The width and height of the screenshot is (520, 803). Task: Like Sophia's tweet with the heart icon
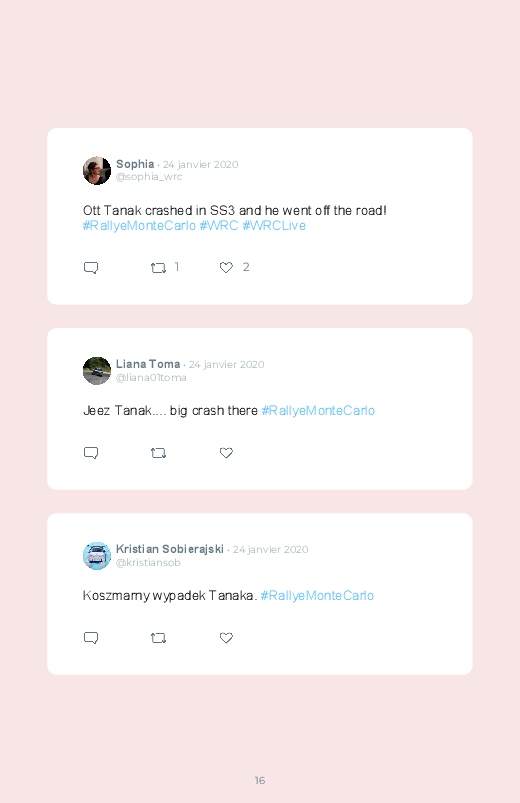pyautogui.click(x=226, y=267)
